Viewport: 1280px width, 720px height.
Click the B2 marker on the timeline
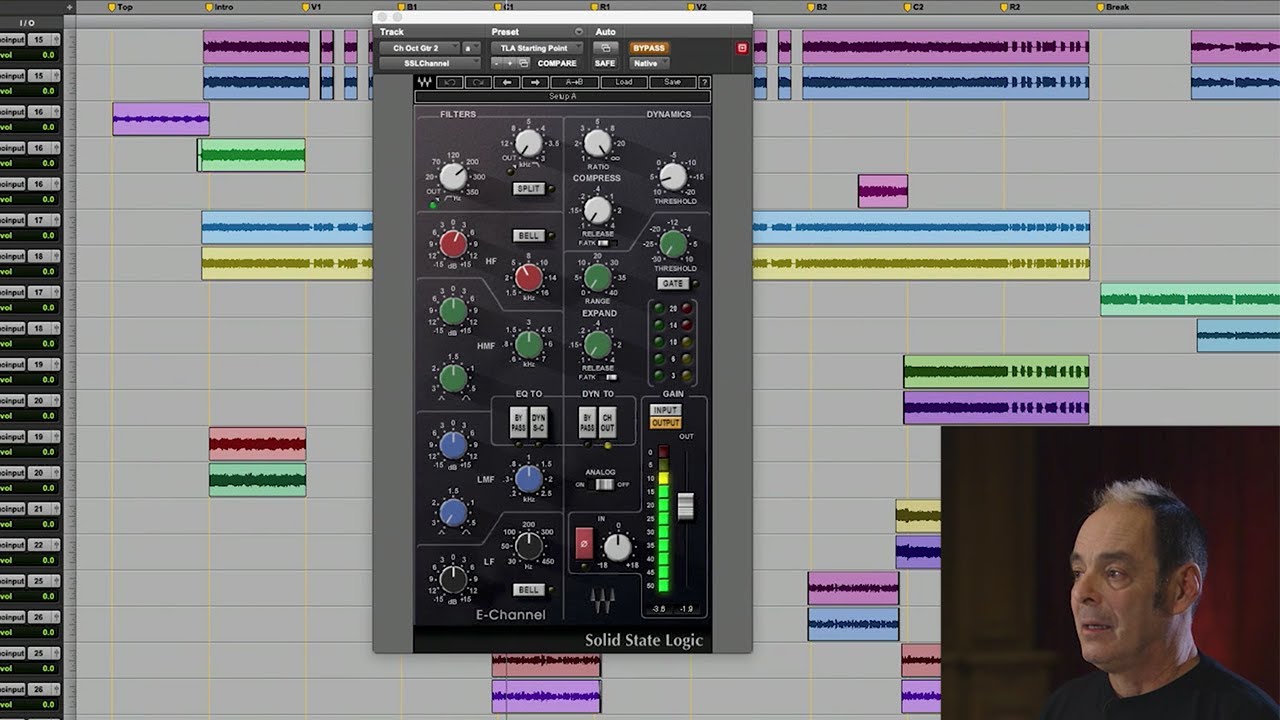817,7
